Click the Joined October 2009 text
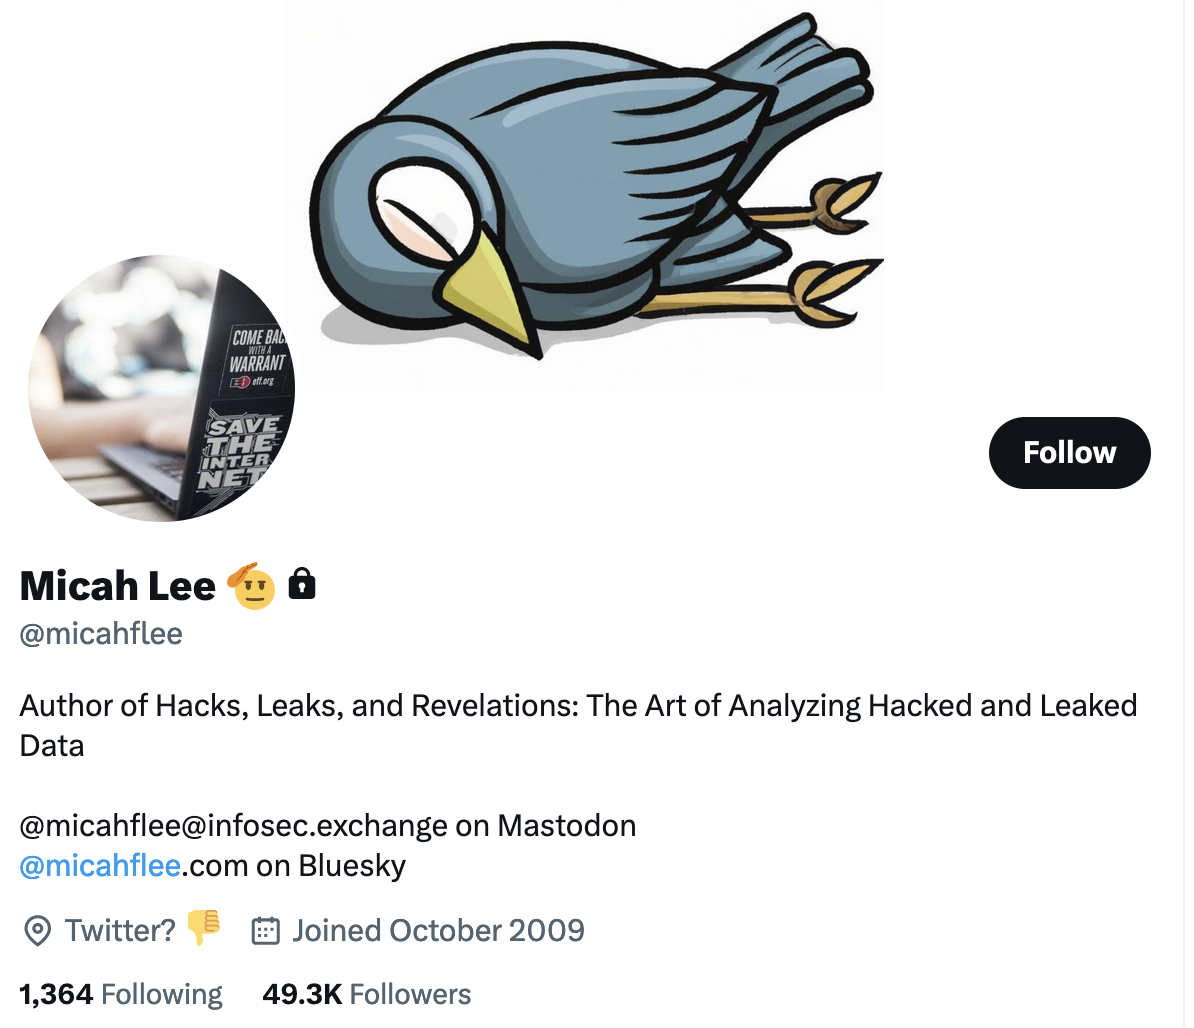 tap(439, 931)
